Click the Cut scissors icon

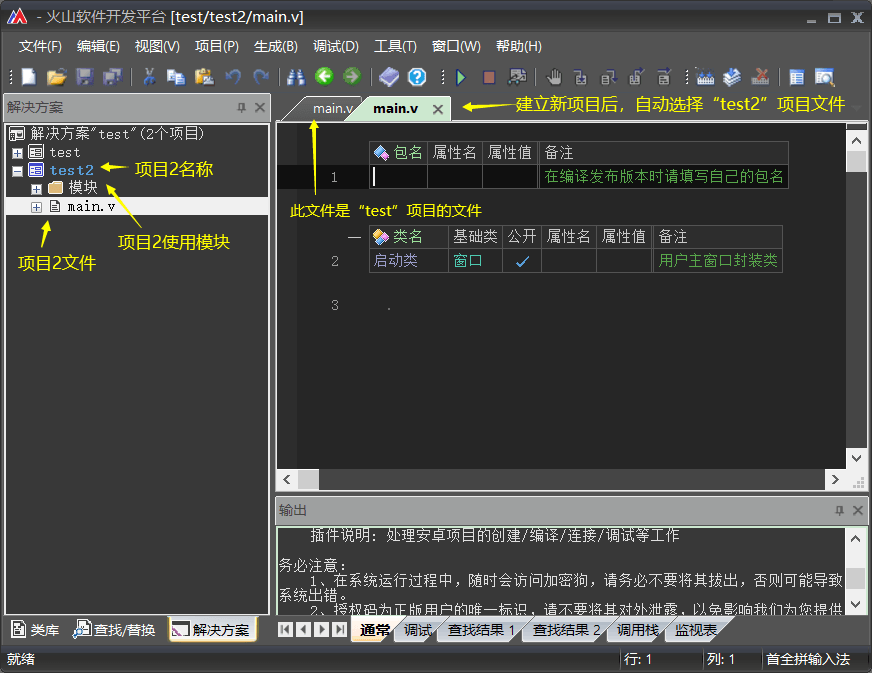149,77
